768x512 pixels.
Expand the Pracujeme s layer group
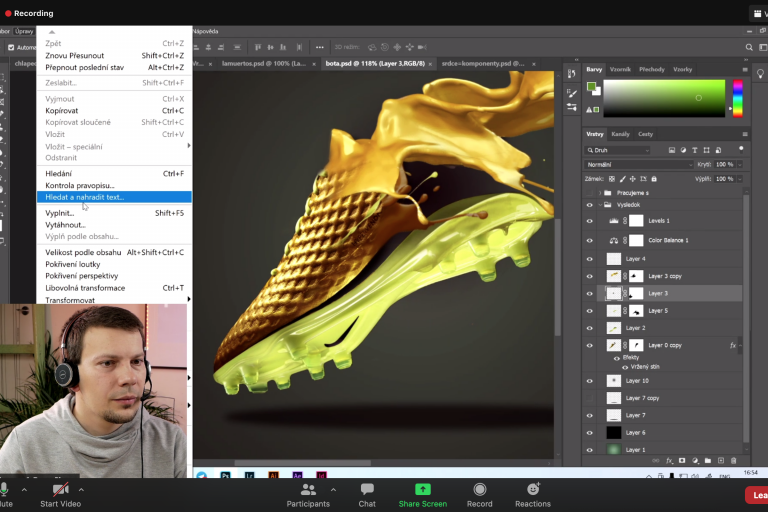click(599, 192)
